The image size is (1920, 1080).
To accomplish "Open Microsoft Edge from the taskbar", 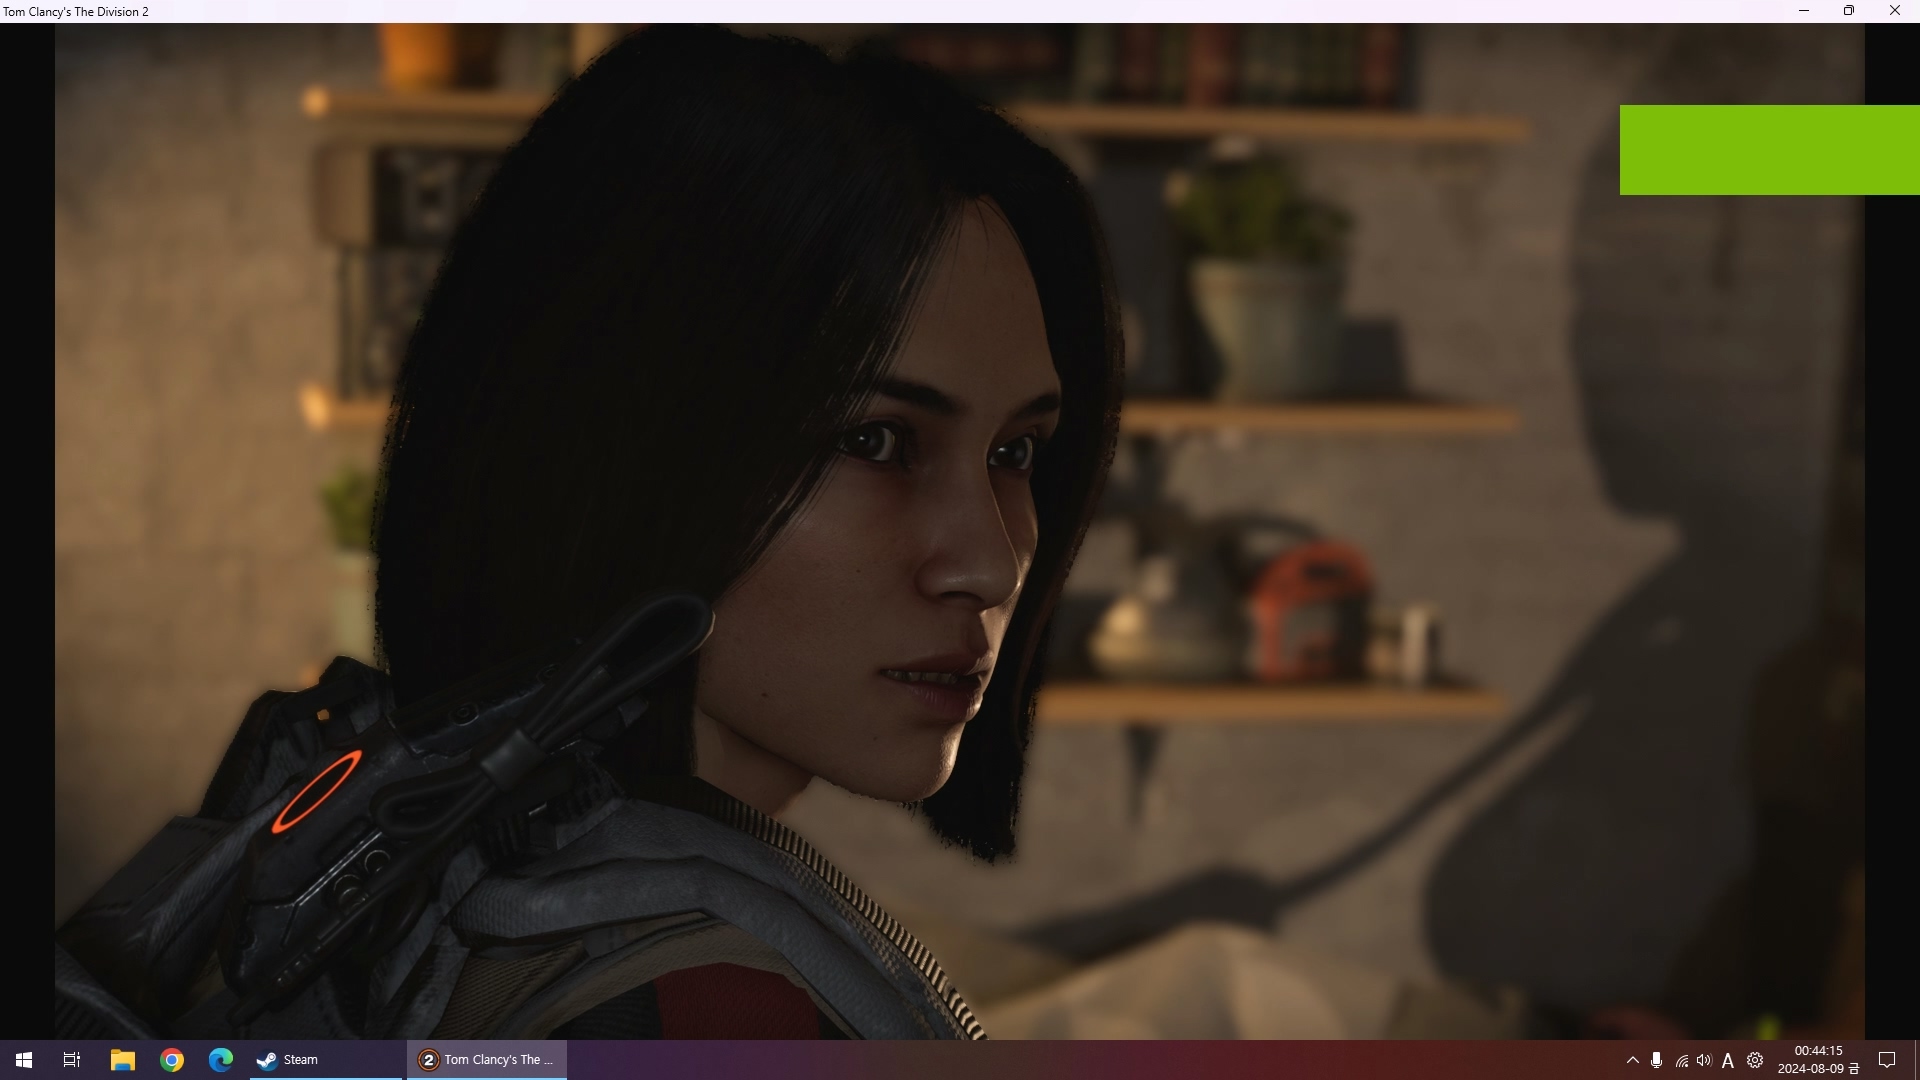I will point(221,1060).
